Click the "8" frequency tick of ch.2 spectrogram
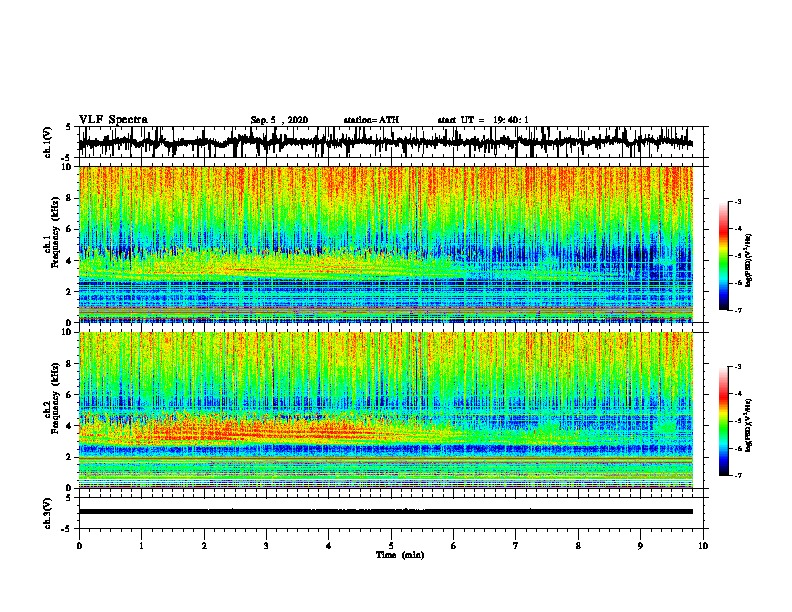This screenshot has height=612, width=792. [70, 363]
